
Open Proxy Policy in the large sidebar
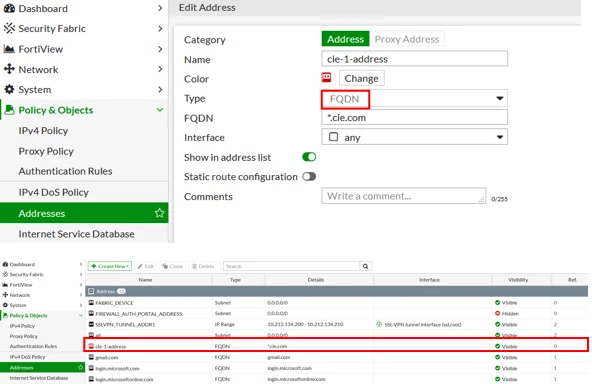coord(46,151)
